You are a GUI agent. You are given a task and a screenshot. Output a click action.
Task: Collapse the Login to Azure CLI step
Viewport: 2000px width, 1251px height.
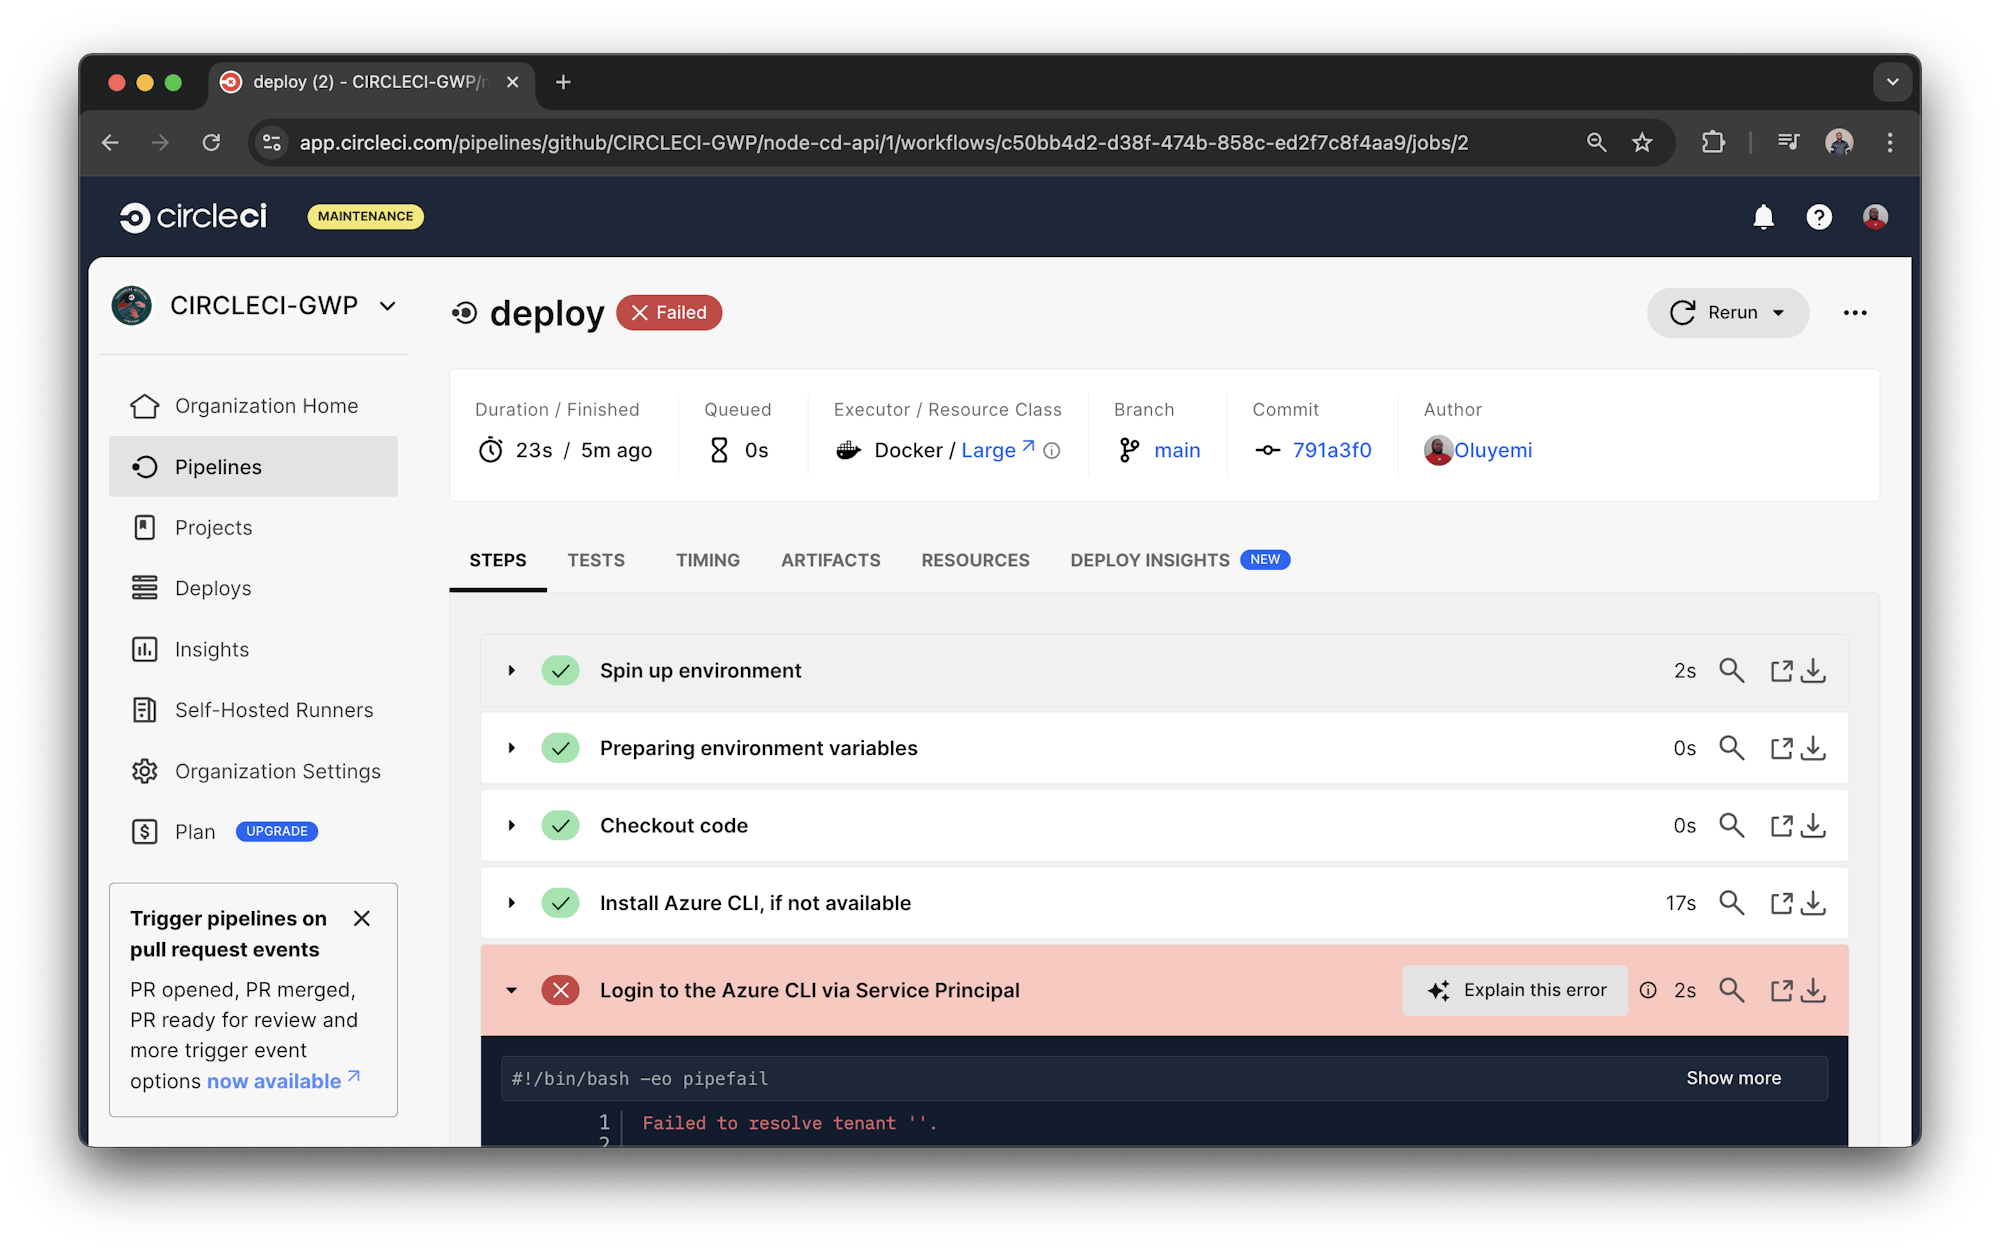[x=512, y=990]
